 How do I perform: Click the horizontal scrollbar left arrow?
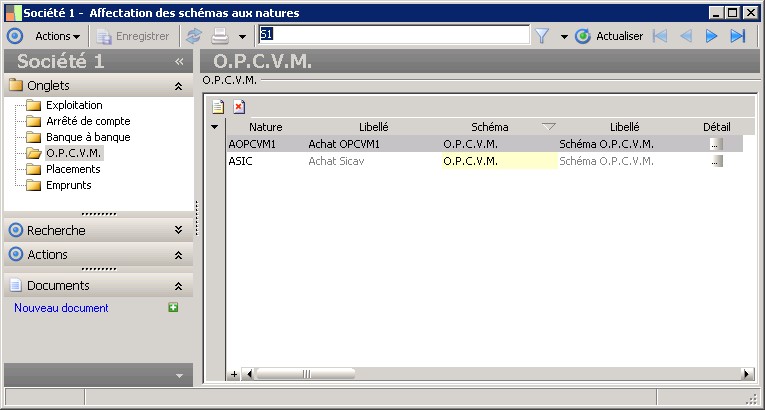point(249,374)
